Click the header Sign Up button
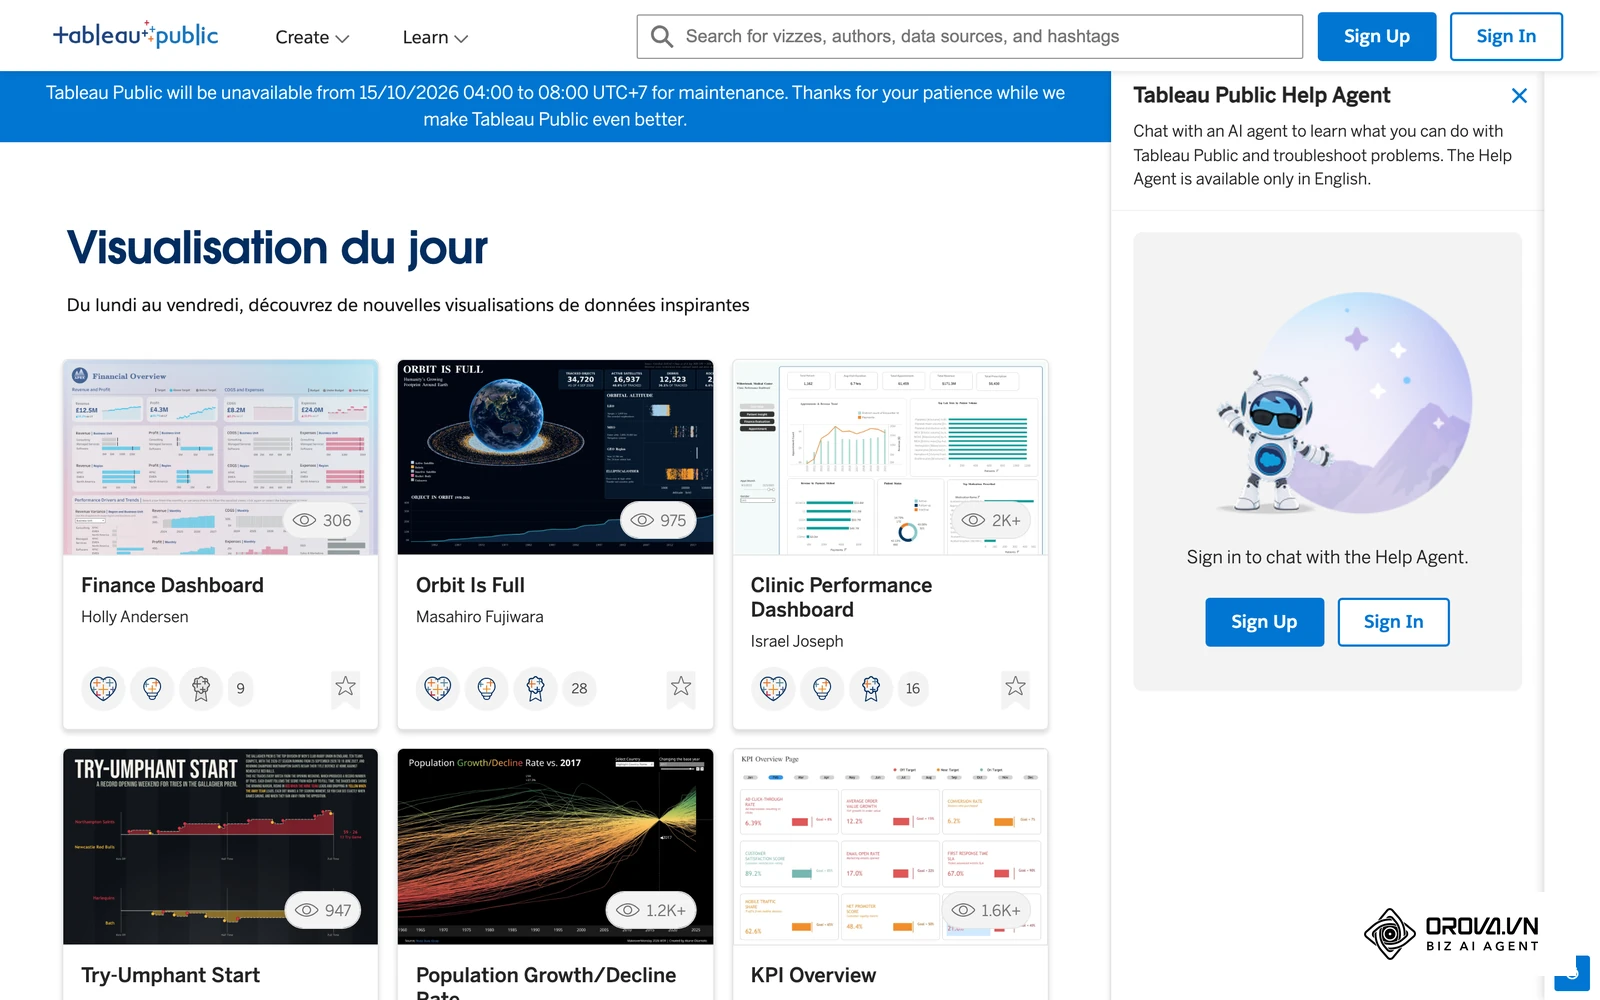This screenshot has width=1600, height=1000. pyautogui.click(x=1377, y=37)
